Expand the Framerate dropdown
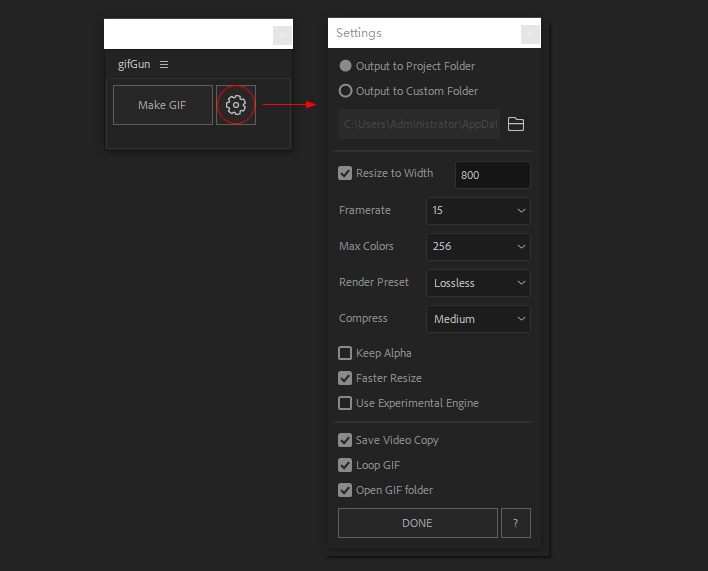Viewport: 708px width, 571px height. click(x=478, y=211)
